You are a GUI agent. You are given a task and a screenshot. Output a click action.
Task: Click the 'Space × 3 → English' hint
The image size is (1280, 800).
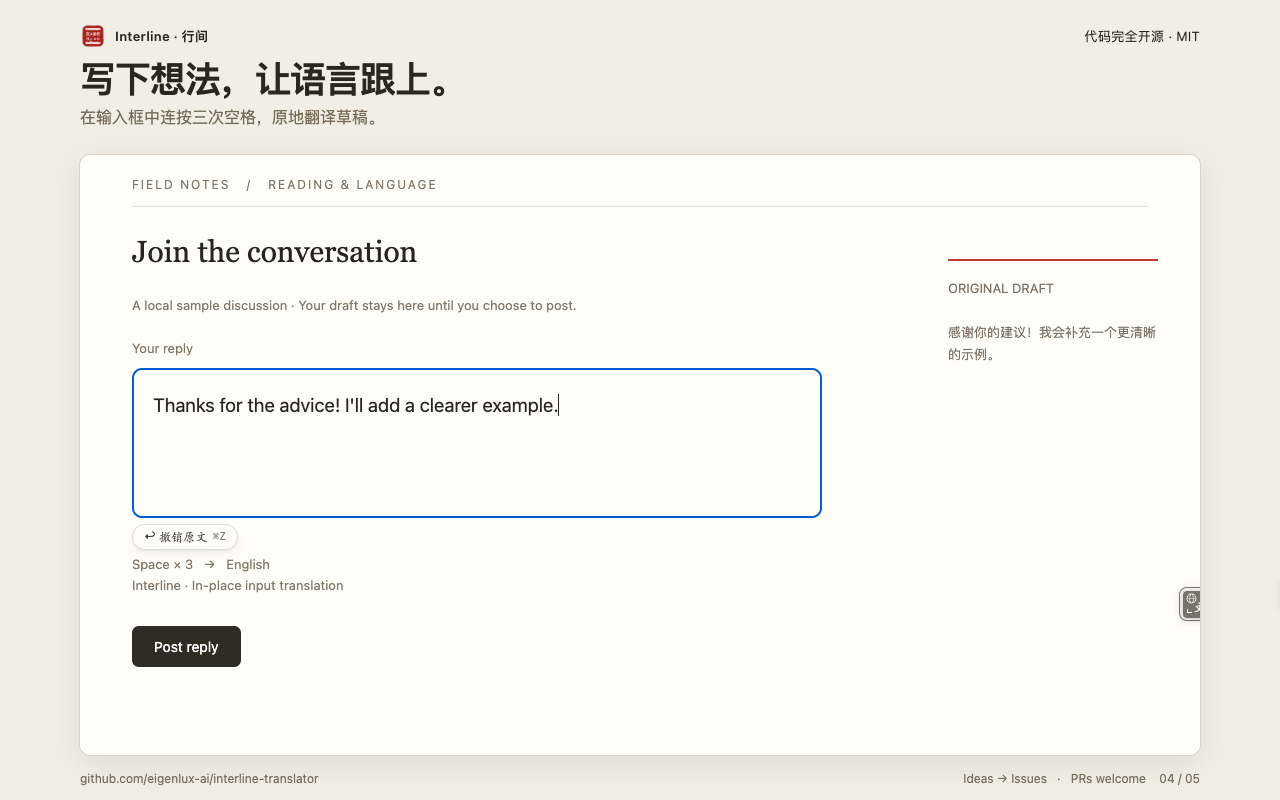pyautogui.click(x=201, y=565)
